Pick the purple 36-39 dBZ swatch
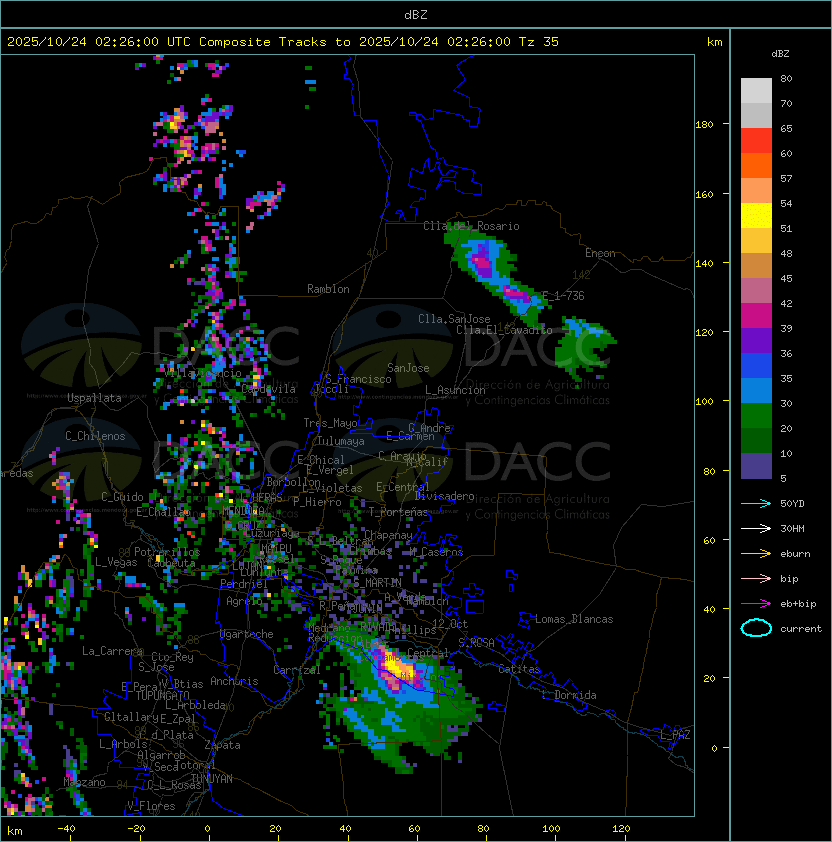The image size is (832, 842). click(x=756, y=340)
